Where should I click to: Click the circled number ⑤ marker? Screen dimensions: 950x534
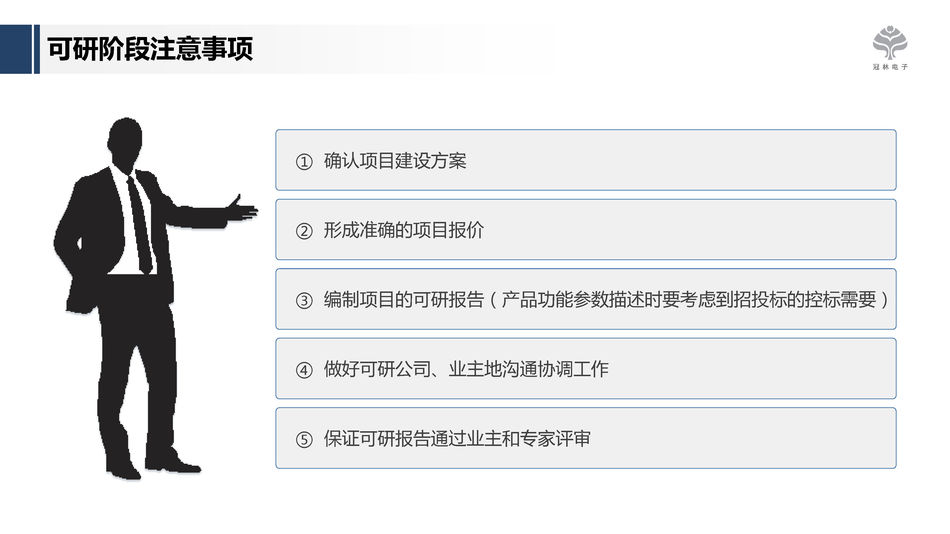pyautogui.click(x=304, y=439)
